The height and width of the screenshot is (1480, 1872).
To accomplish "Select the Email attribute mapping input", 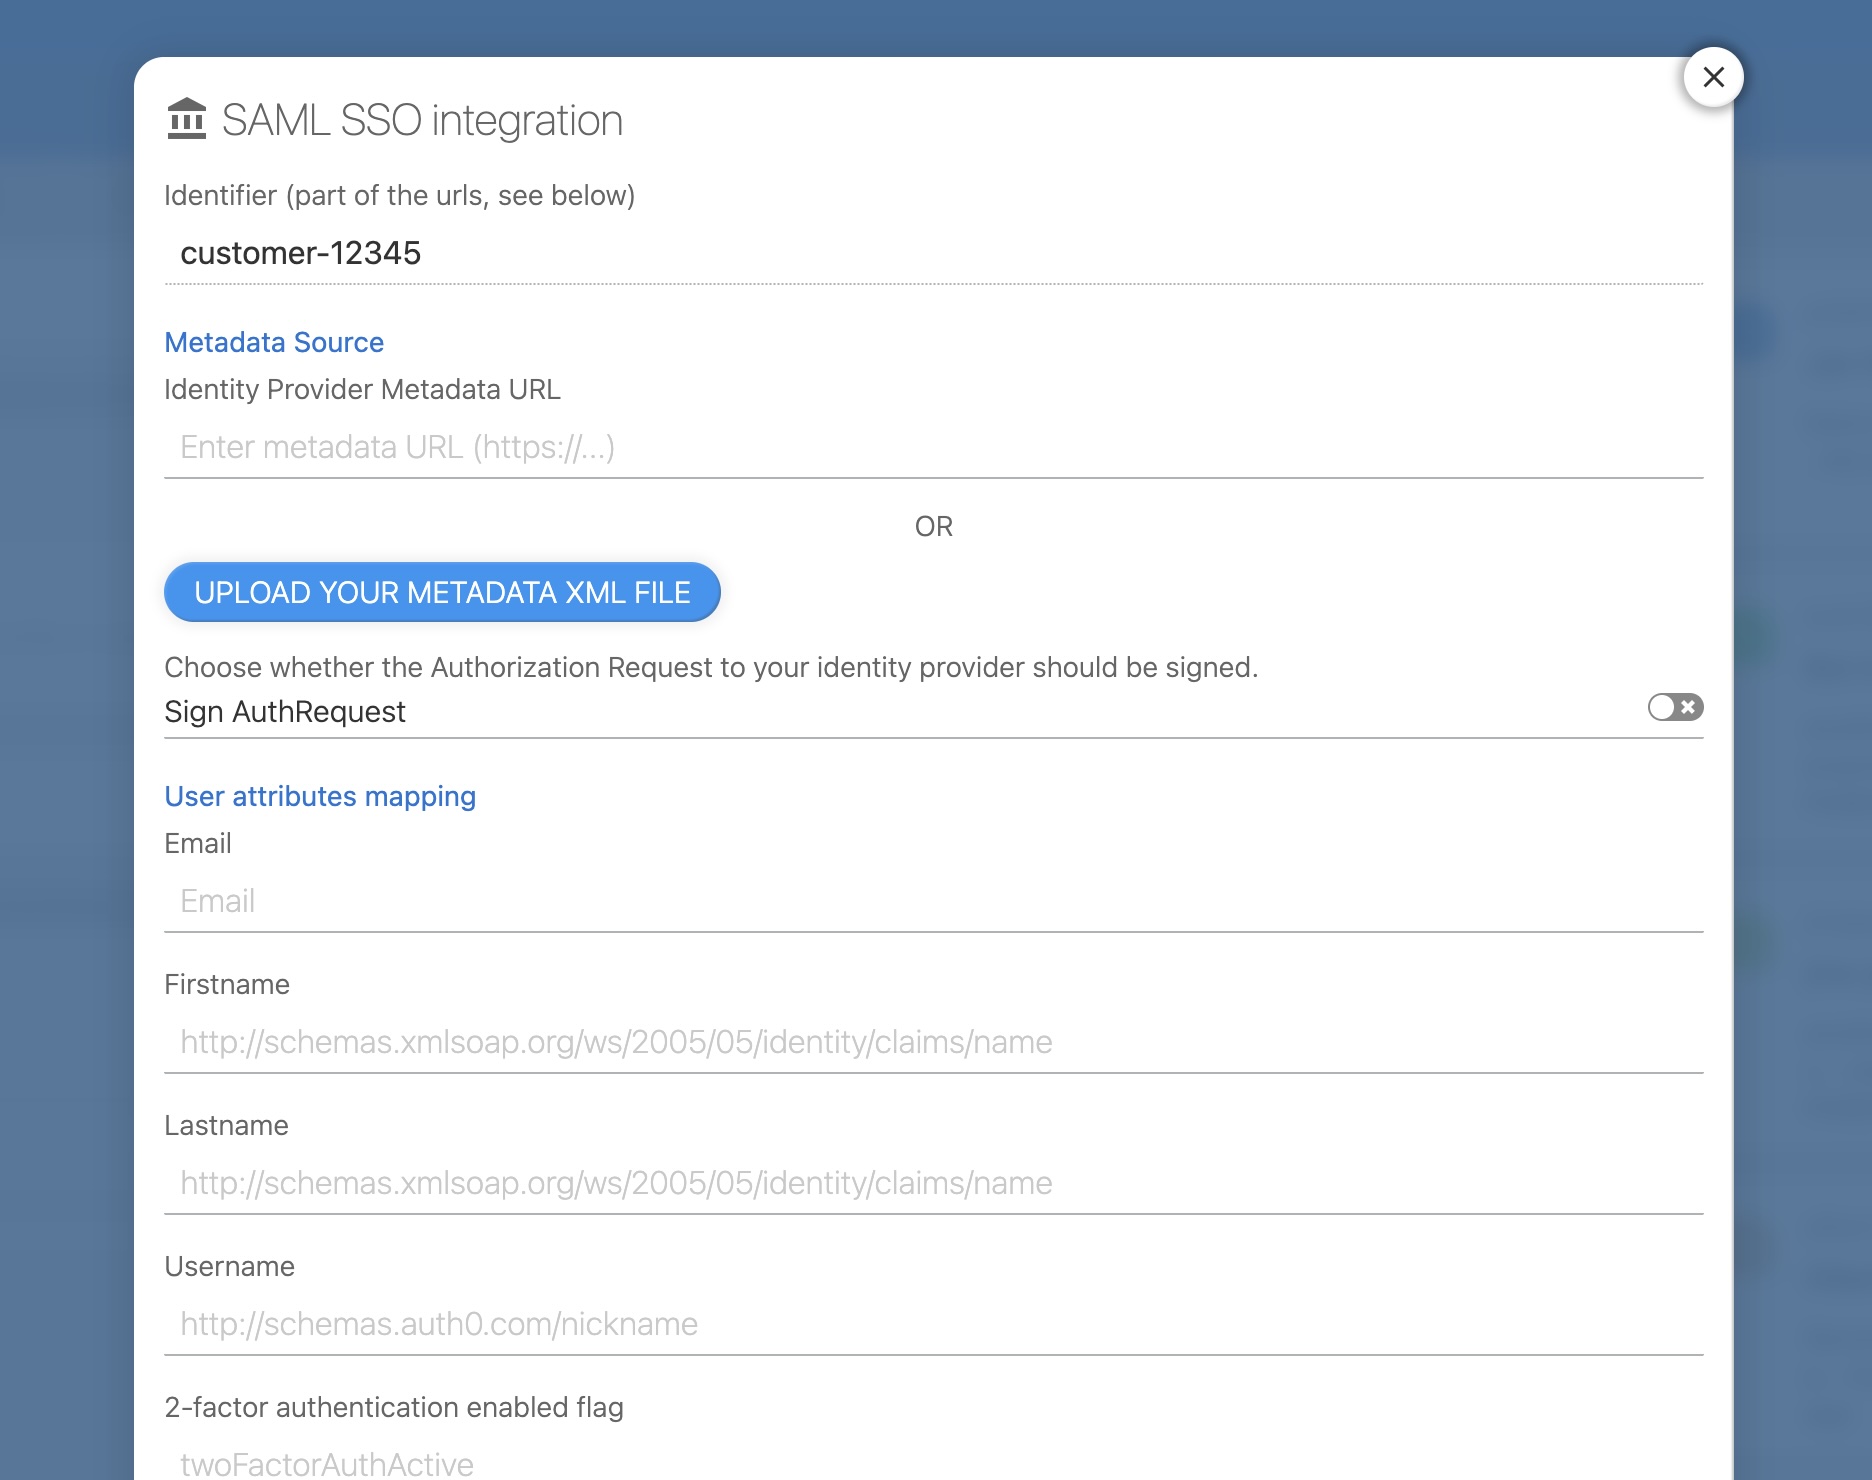I will click(x=932, y=902).
